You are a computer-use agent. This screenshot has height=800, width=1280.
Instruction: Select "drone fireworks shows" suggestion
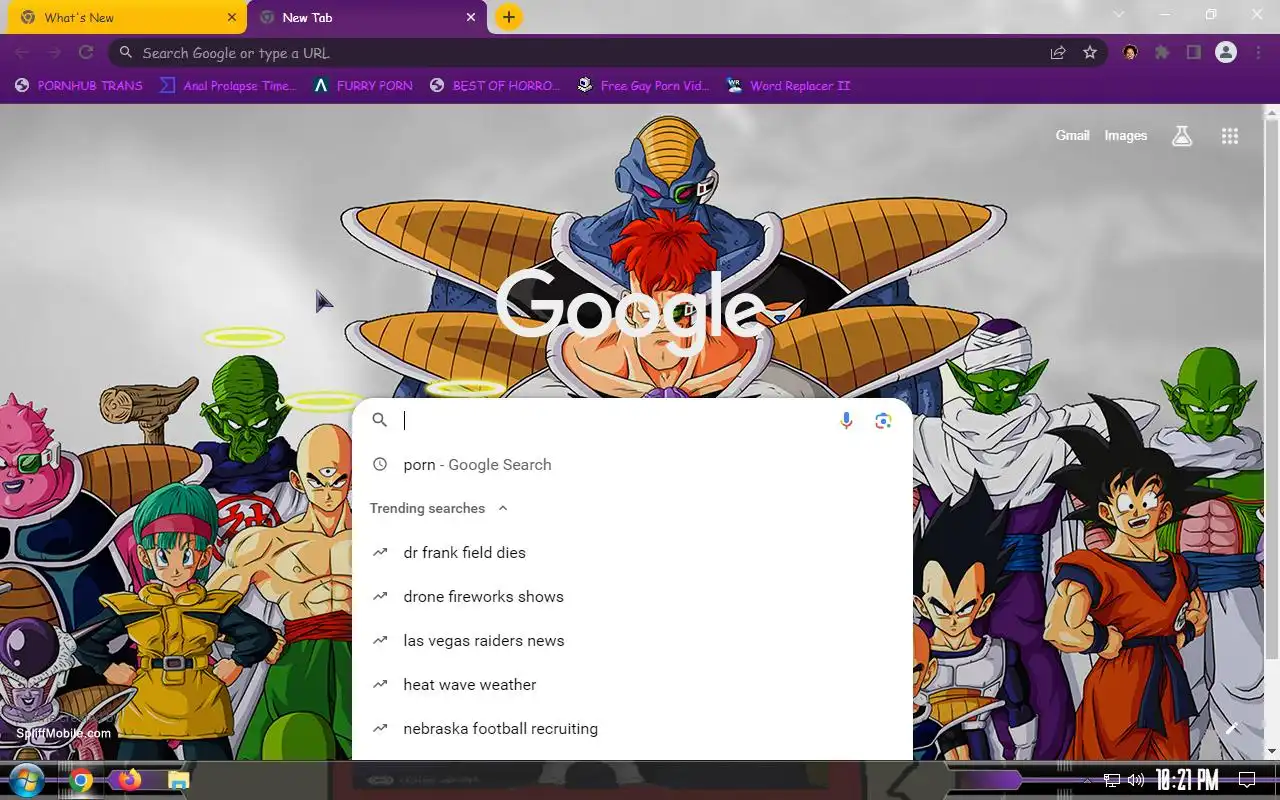[x=632, y=597]
